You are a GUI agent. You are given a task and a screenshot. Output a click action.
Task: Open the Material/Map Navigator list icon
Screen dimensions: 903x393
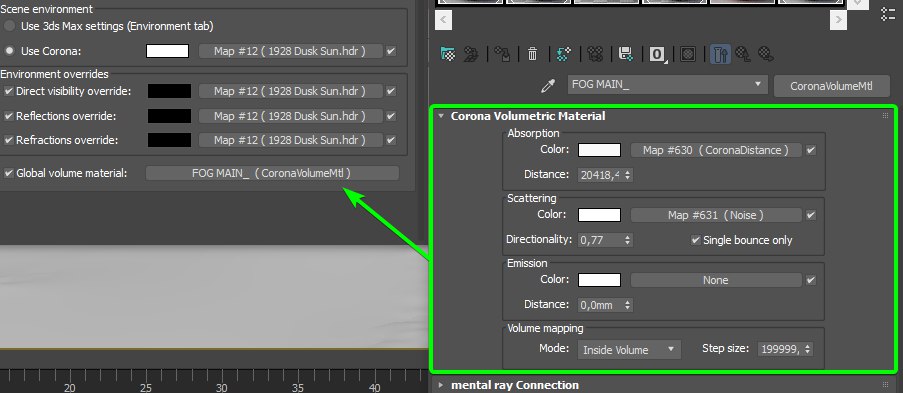888,14
